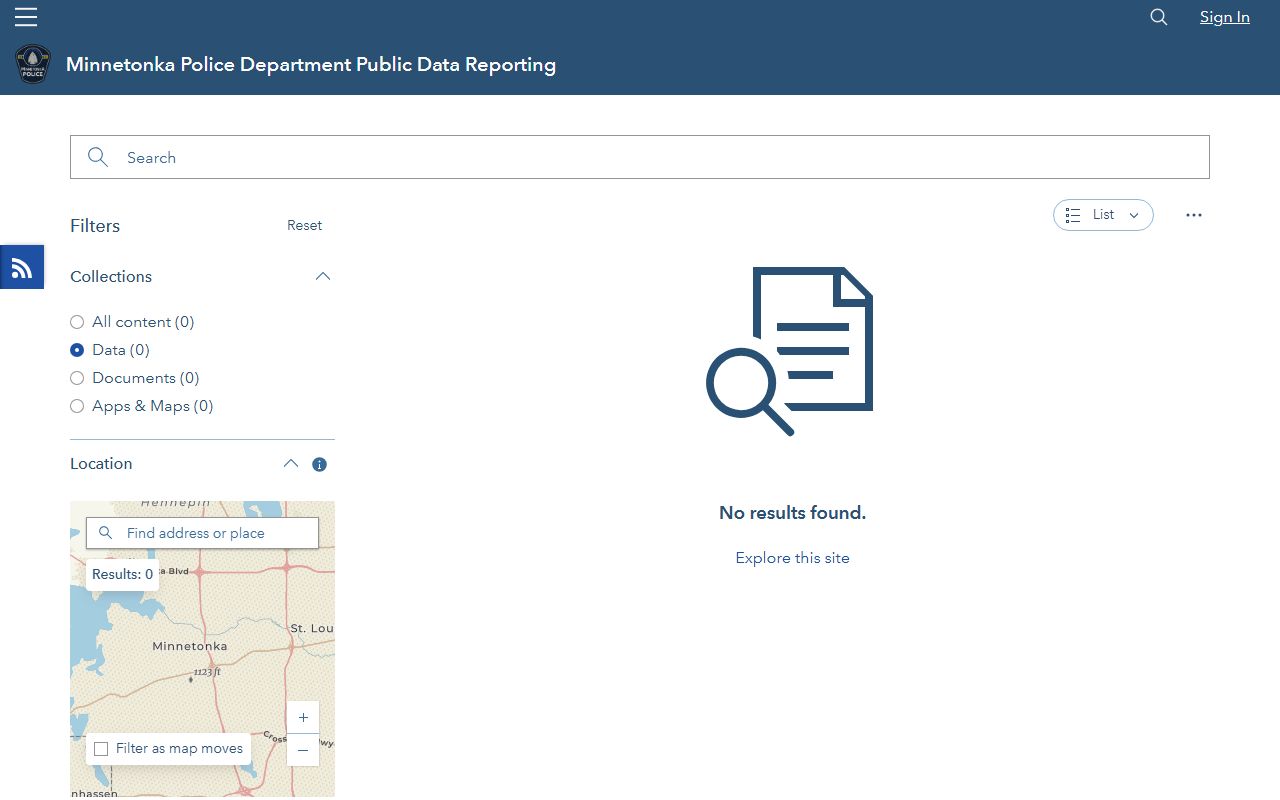Collapse the Collections filter section

click(x=322, y=277)
